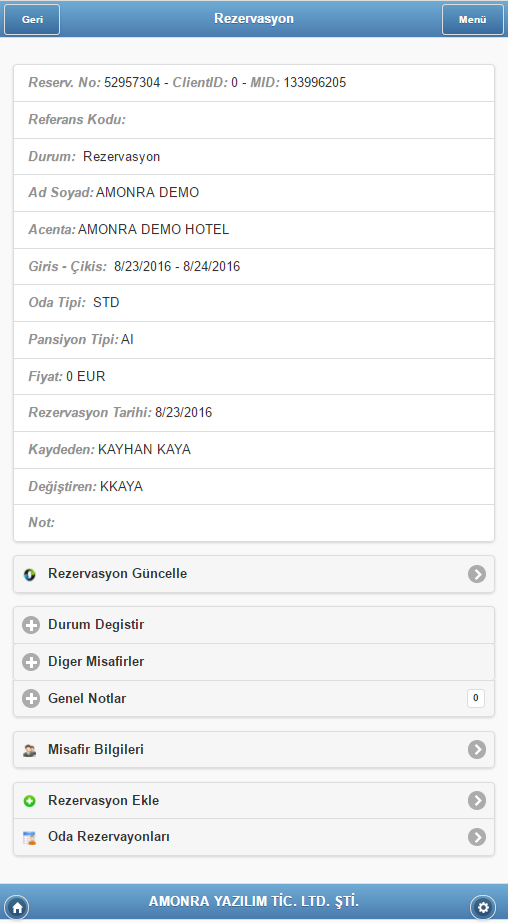Click the Misafir Bilgileri person icon
This screenshot has height=923, width=508.
coord(29,751)
